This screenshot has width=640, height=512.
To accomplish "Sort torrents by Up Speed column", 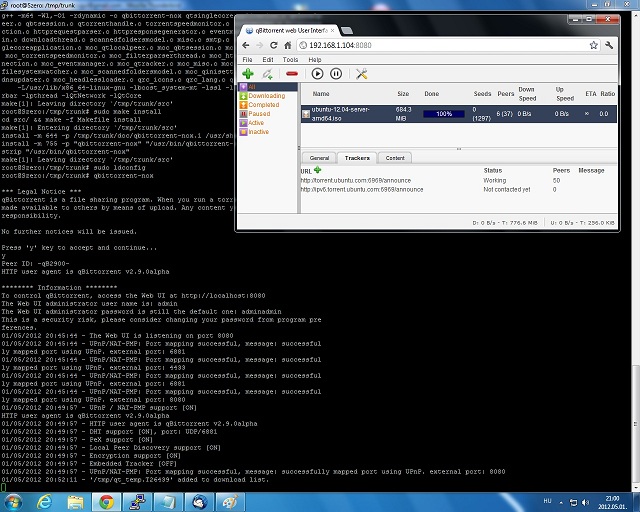I will point(564,94).
